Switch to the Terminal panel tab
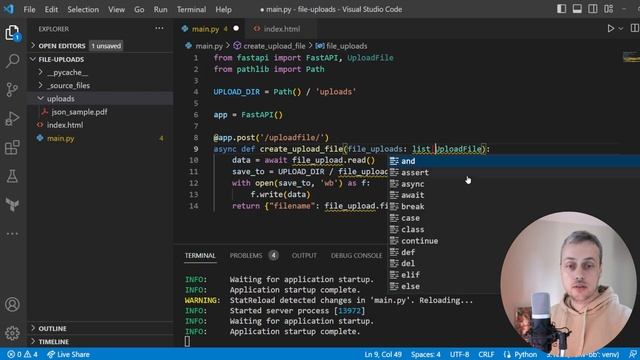Screen dimensions: 640x360 200,256
